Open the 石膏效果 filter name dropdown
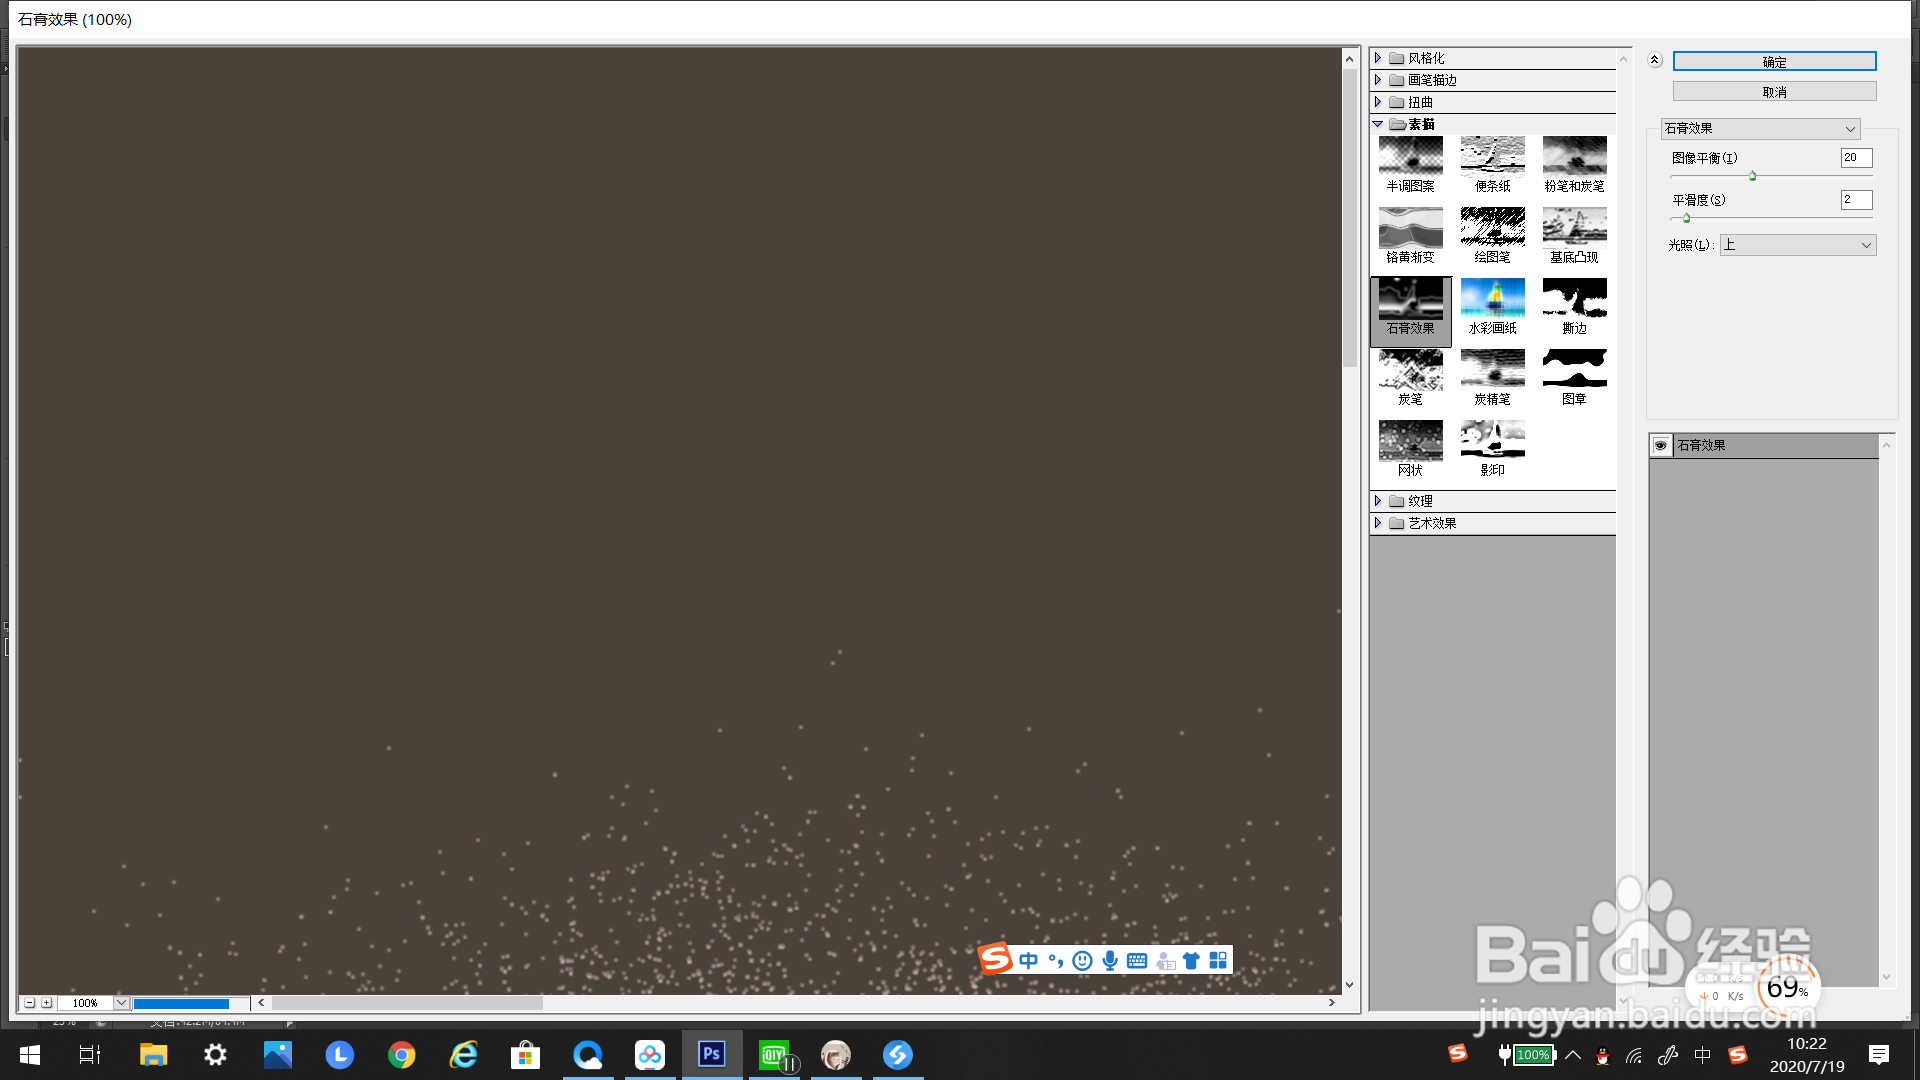This screenshot has width=1920, height=1080. 1760,129
